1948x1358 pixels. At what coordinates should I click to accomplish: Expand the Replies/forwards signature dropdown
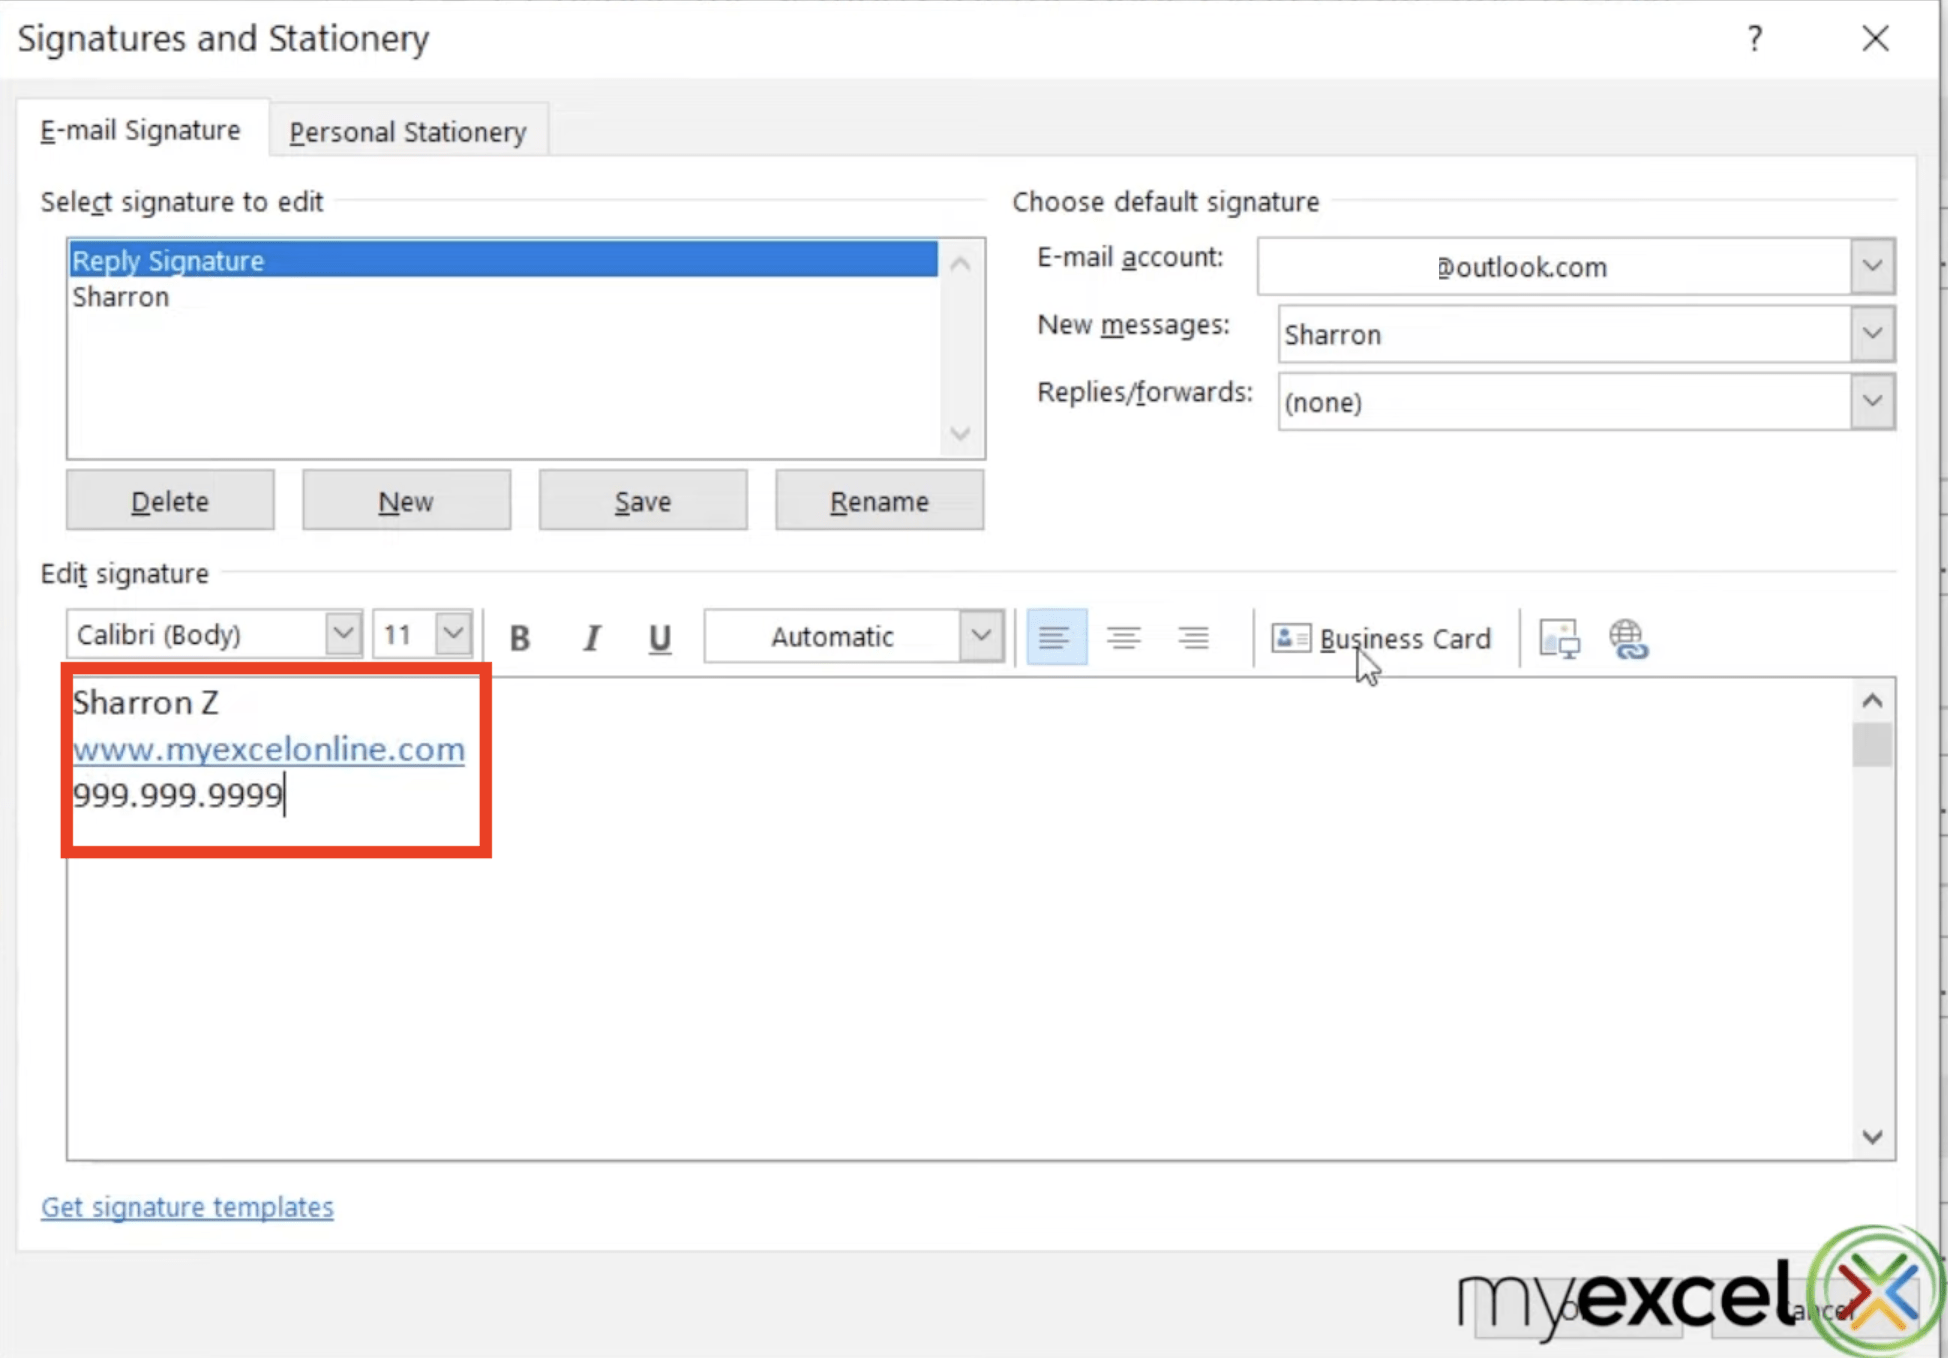(1873, 401)
